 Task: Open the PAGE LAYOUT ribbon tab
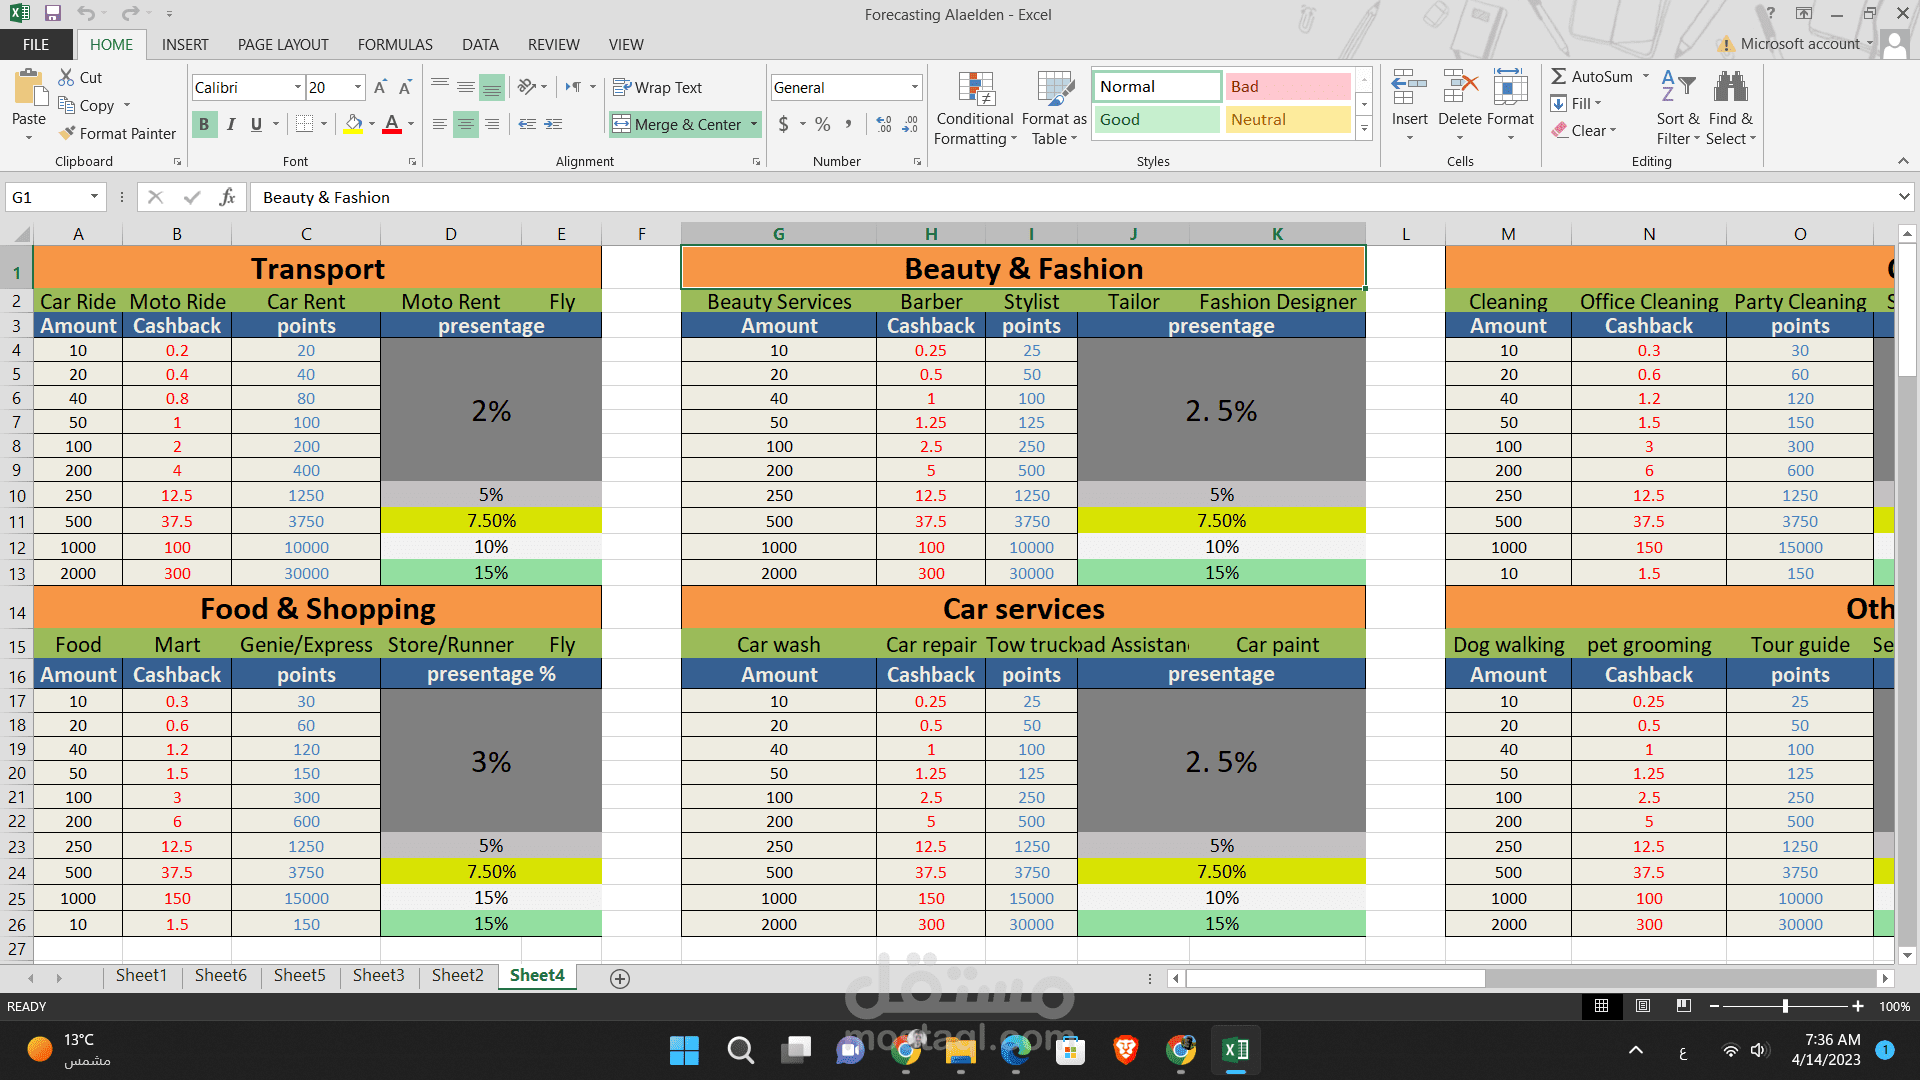(x=283, y=45)
